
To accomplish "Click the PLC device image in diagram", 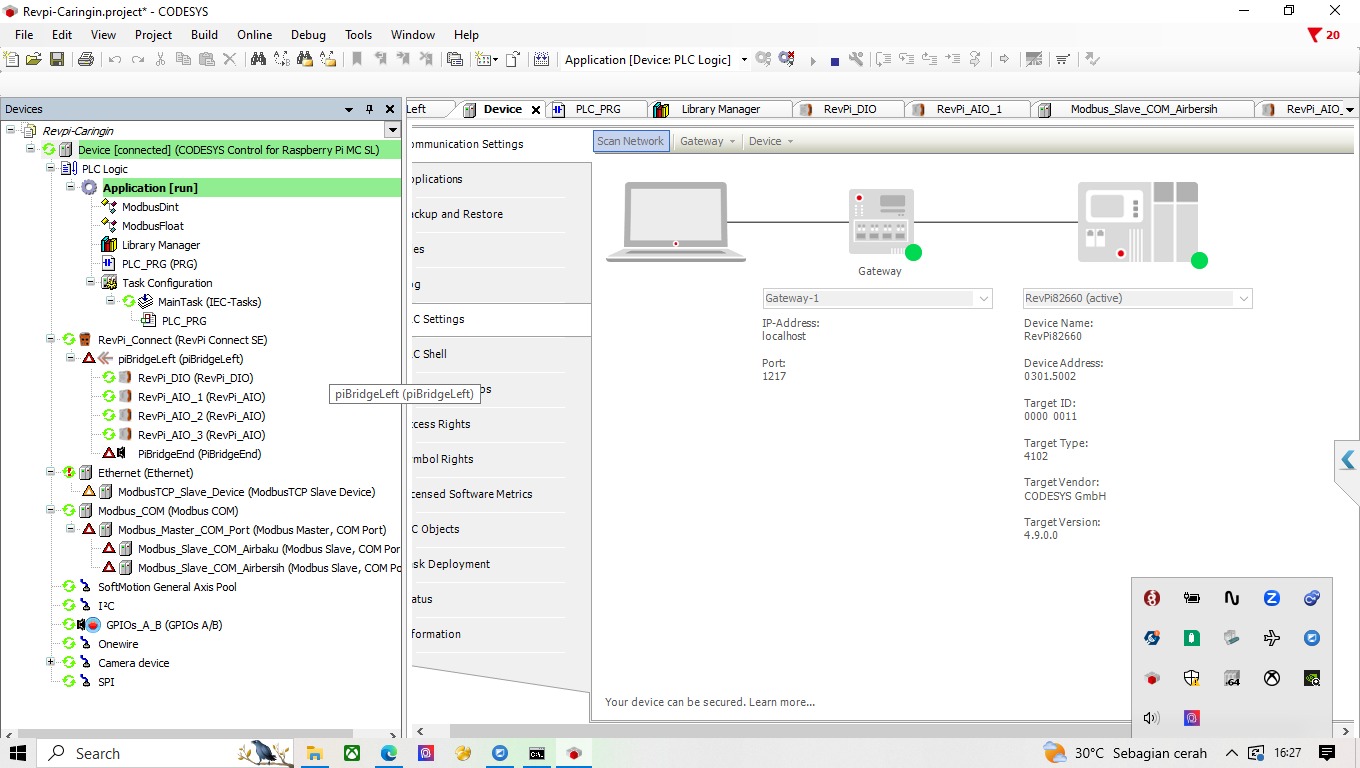I will click(x=1138, y=222).
